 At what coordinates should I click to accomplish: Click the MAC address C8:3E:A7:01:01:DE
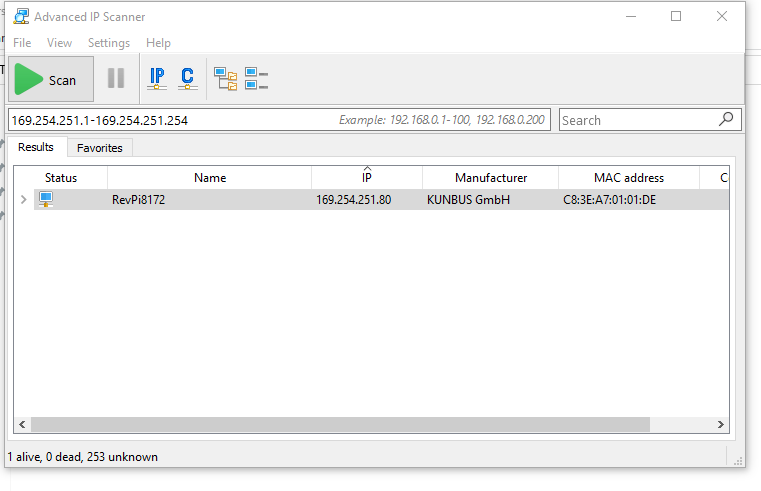tap(609, 199)
